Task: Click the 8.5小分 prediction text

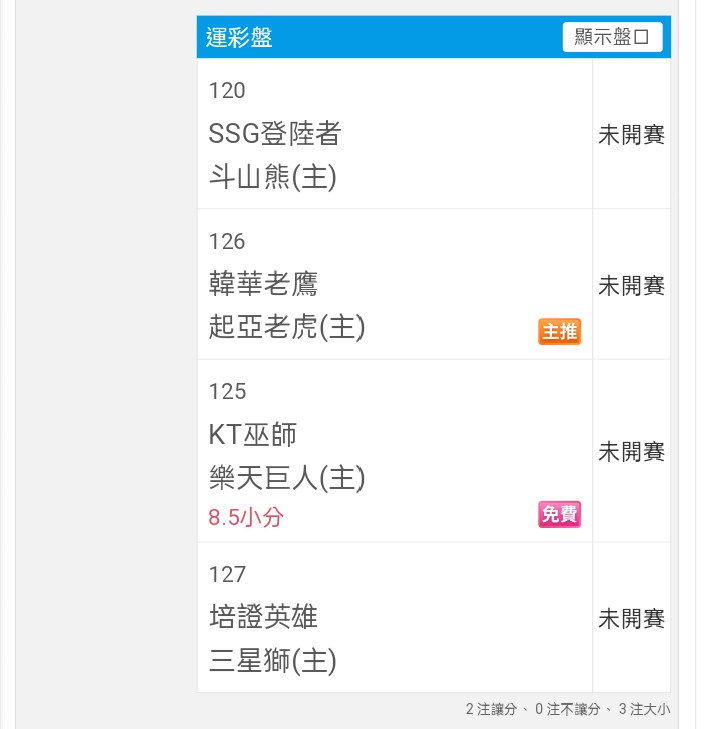Action: click(x=245, y=517)
